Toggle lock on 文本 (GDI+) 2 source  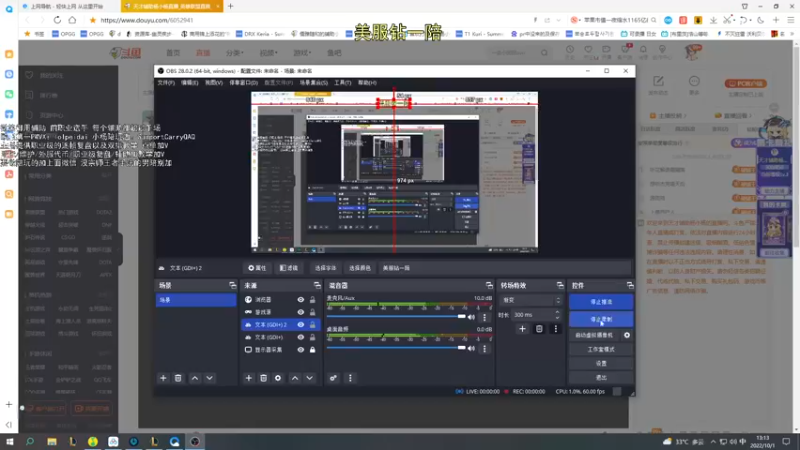point(313,324)
